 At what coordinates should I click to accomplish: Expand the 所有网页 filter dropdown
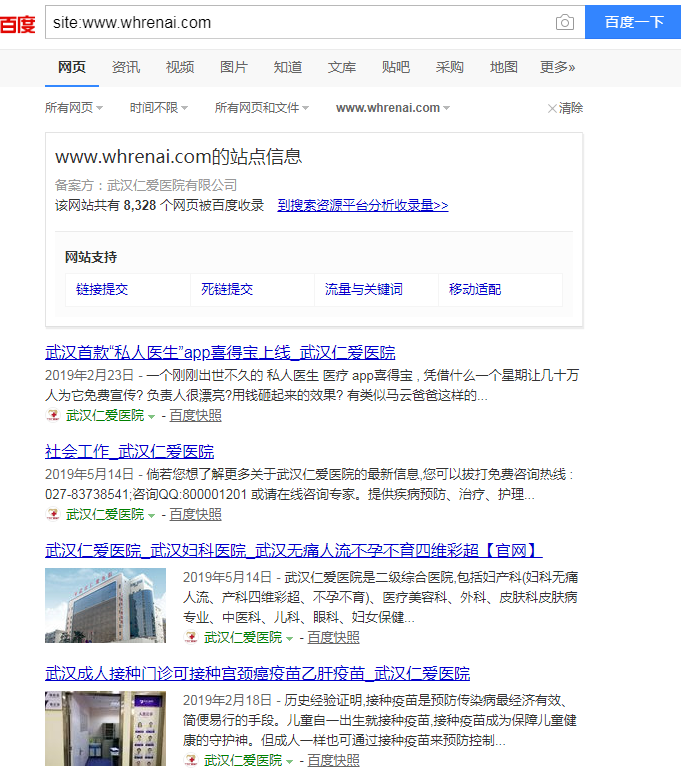[x=74, y=108]
